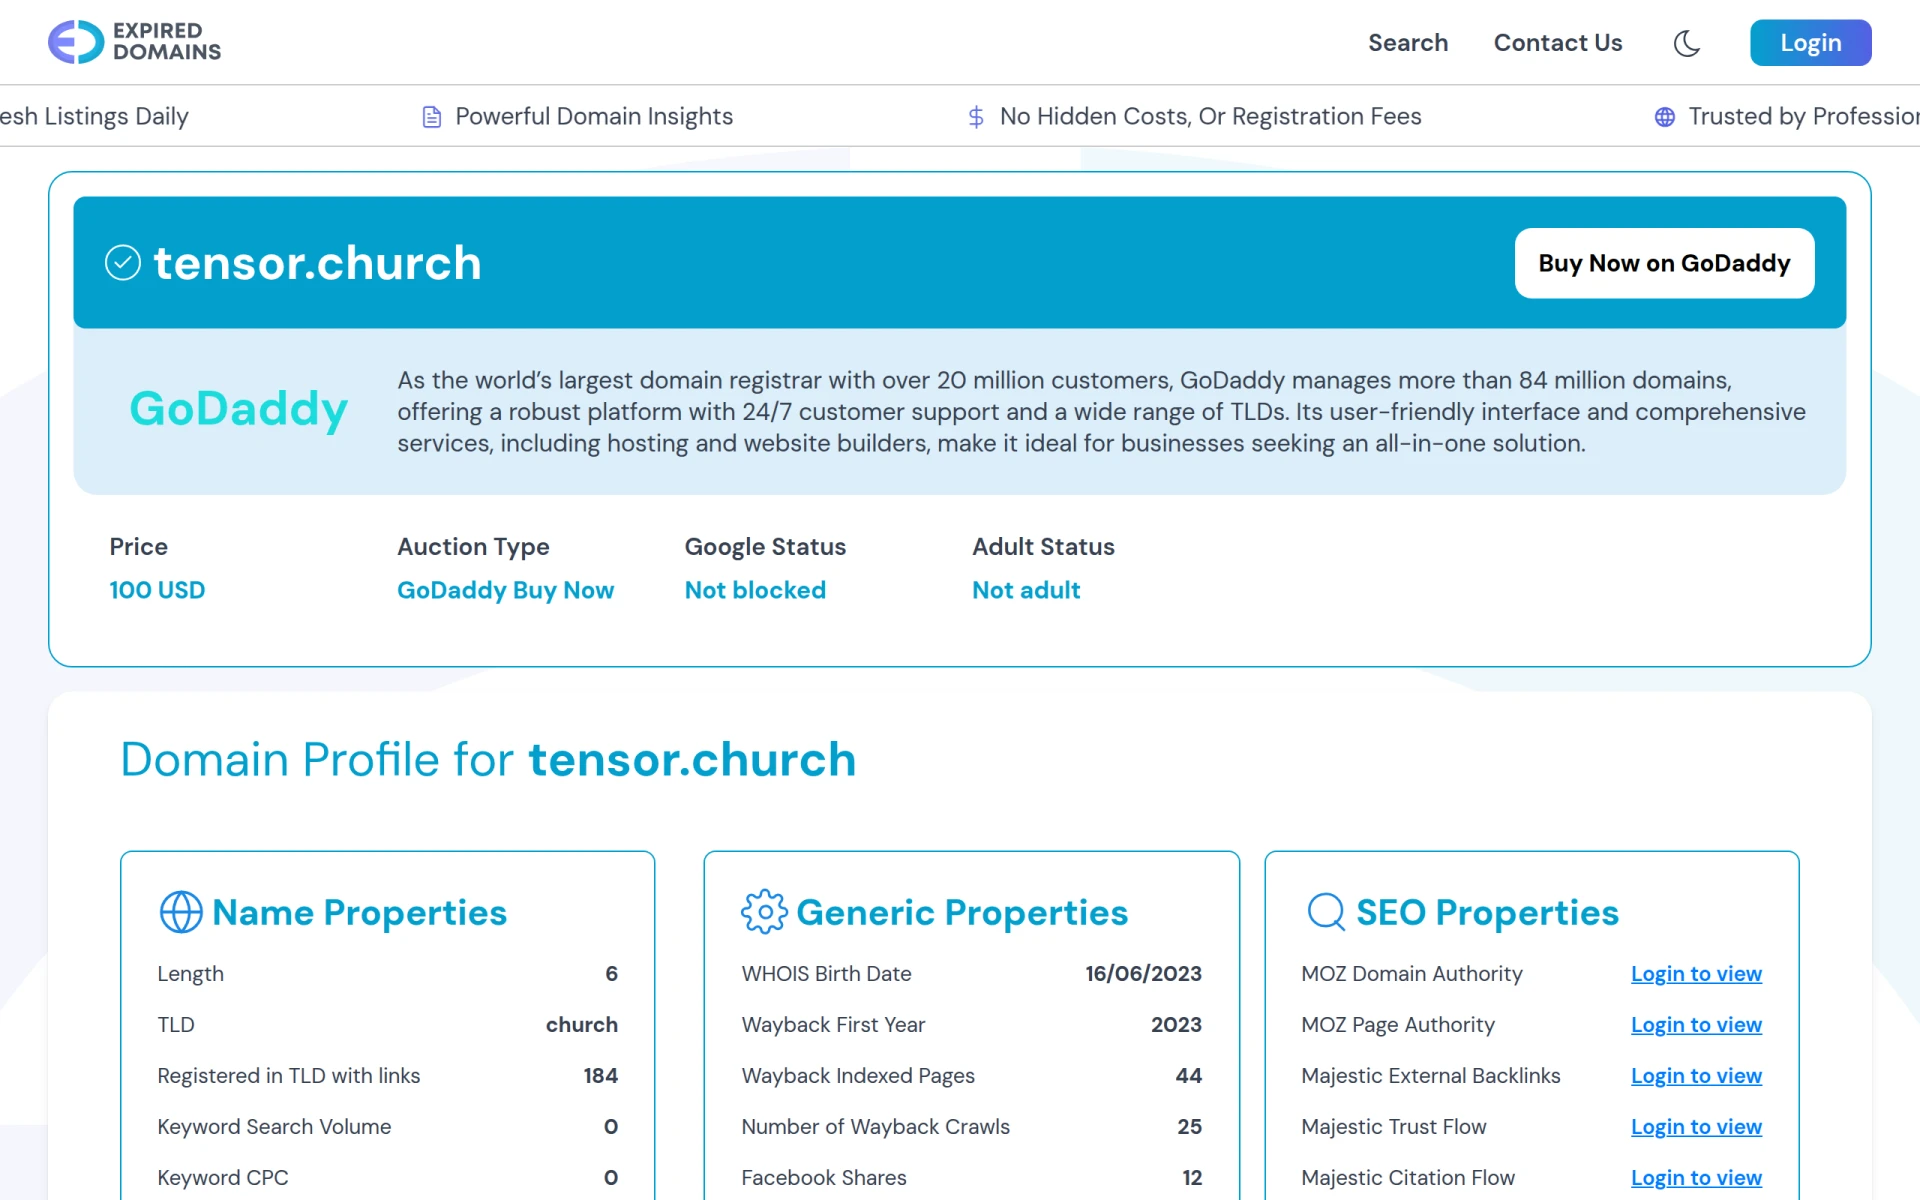
Task: Click the Length value 6
Action: pyautogui.click(x=612, y=974)
